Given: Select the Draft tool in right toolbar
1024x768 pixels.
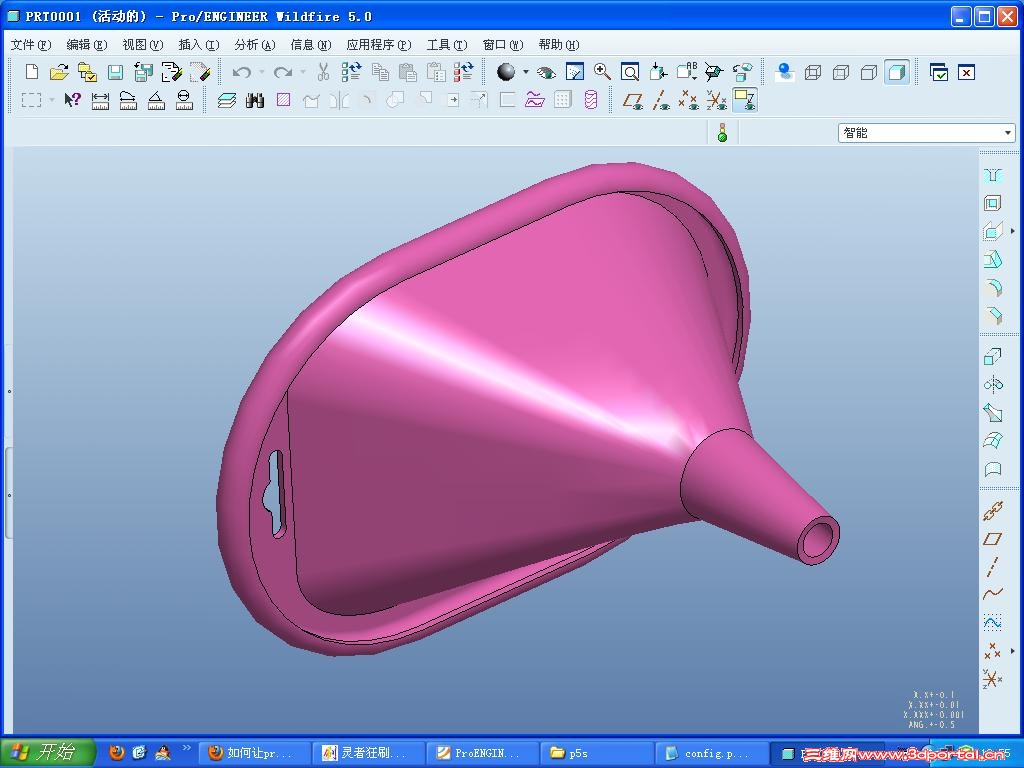Looking at the screenshot, I should point(993,259).
